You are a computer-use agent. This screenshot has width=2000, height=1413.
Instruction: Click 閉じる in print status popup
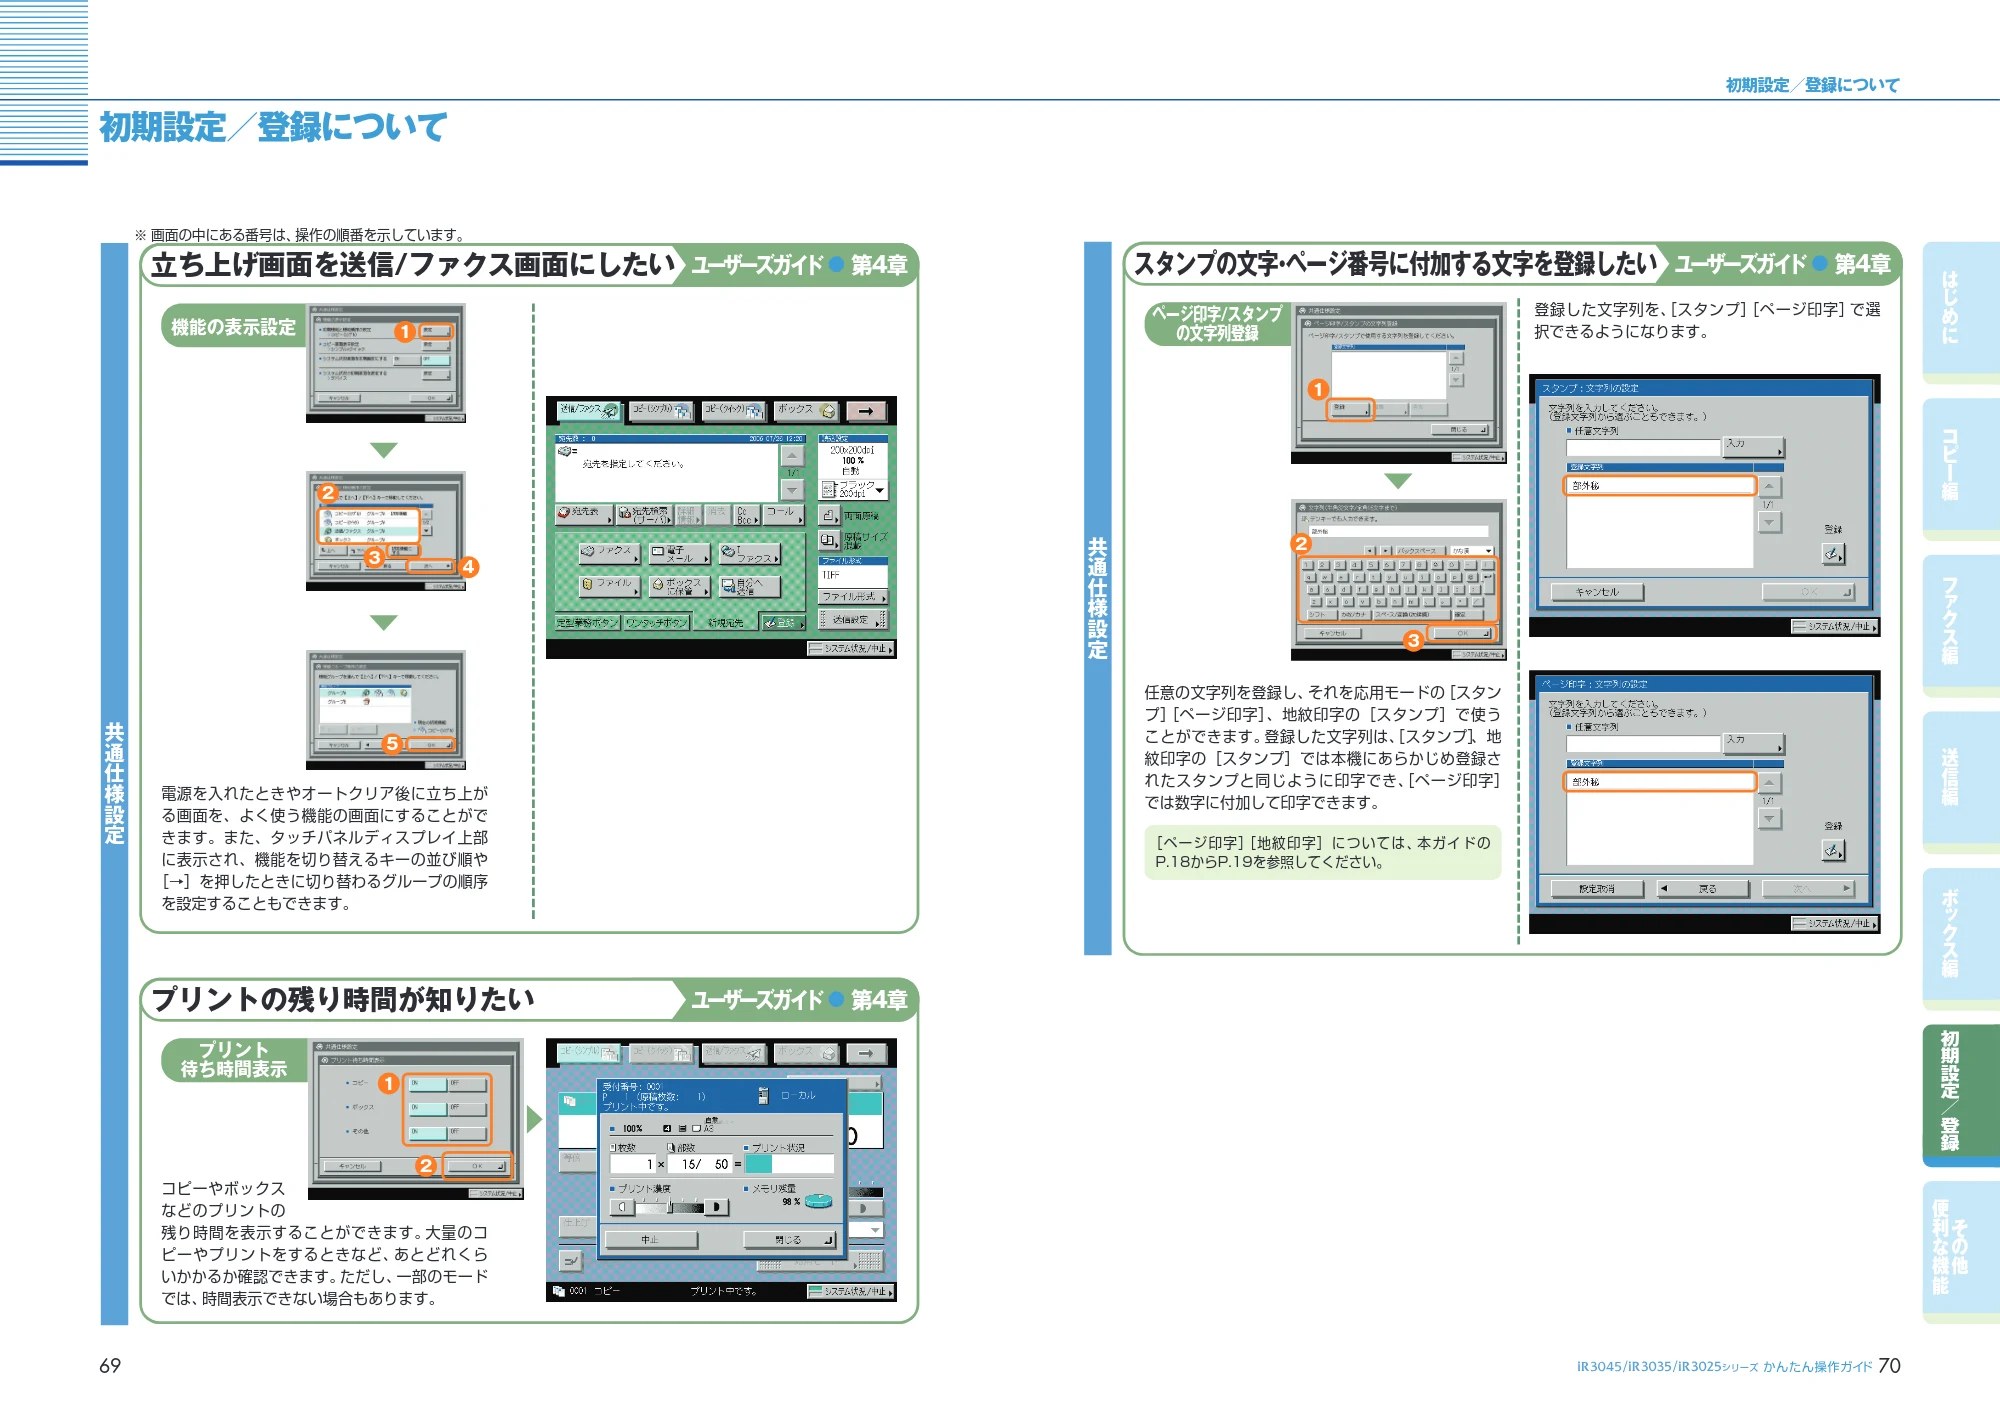coord(789,1240)
